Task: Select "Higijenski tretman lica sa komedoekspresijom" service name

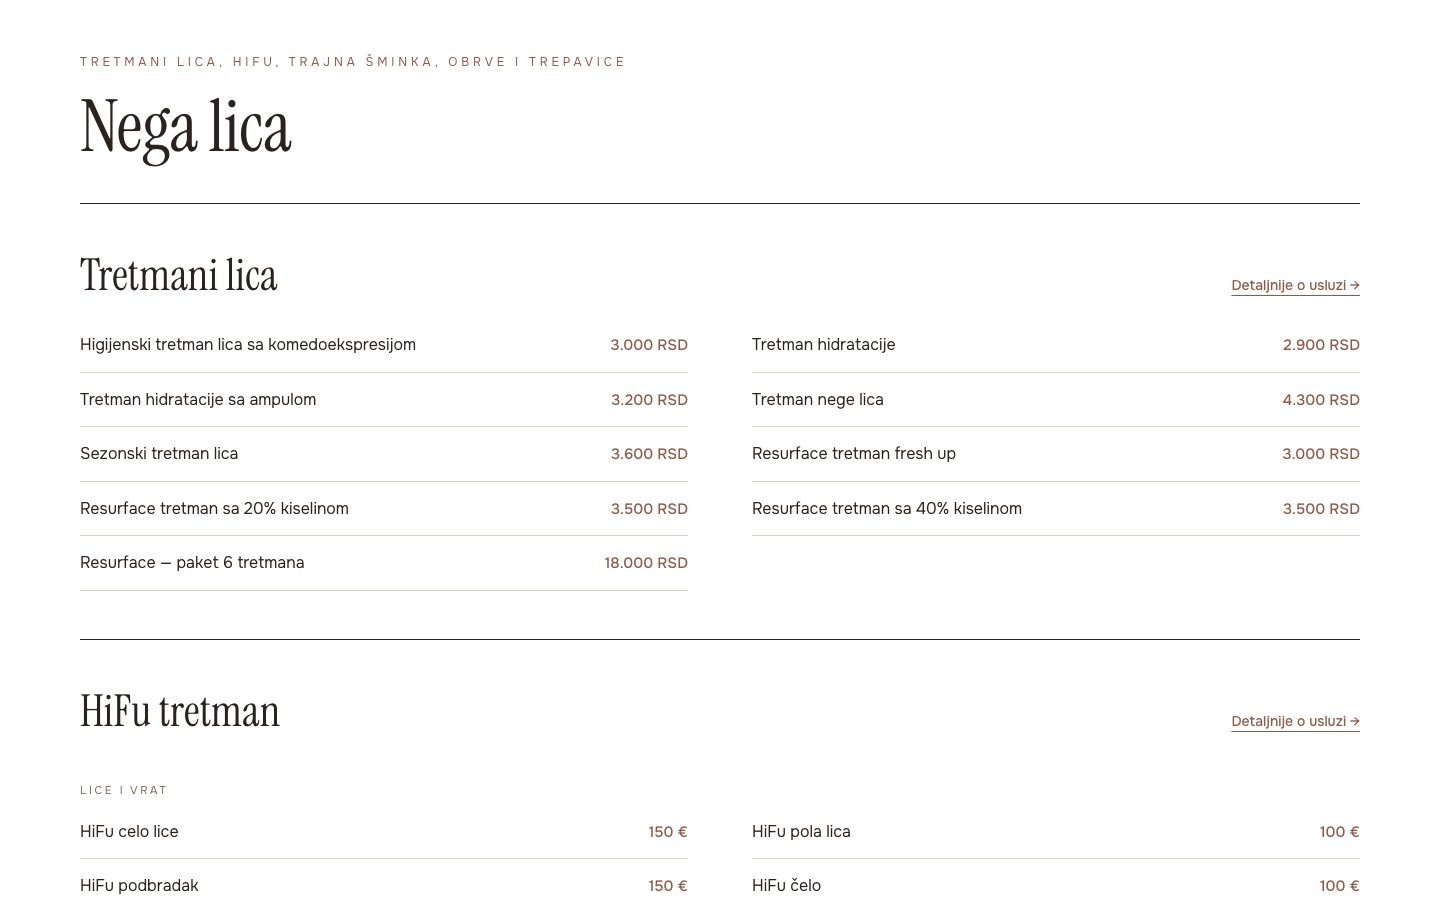Action: click(x=248, y=345)
